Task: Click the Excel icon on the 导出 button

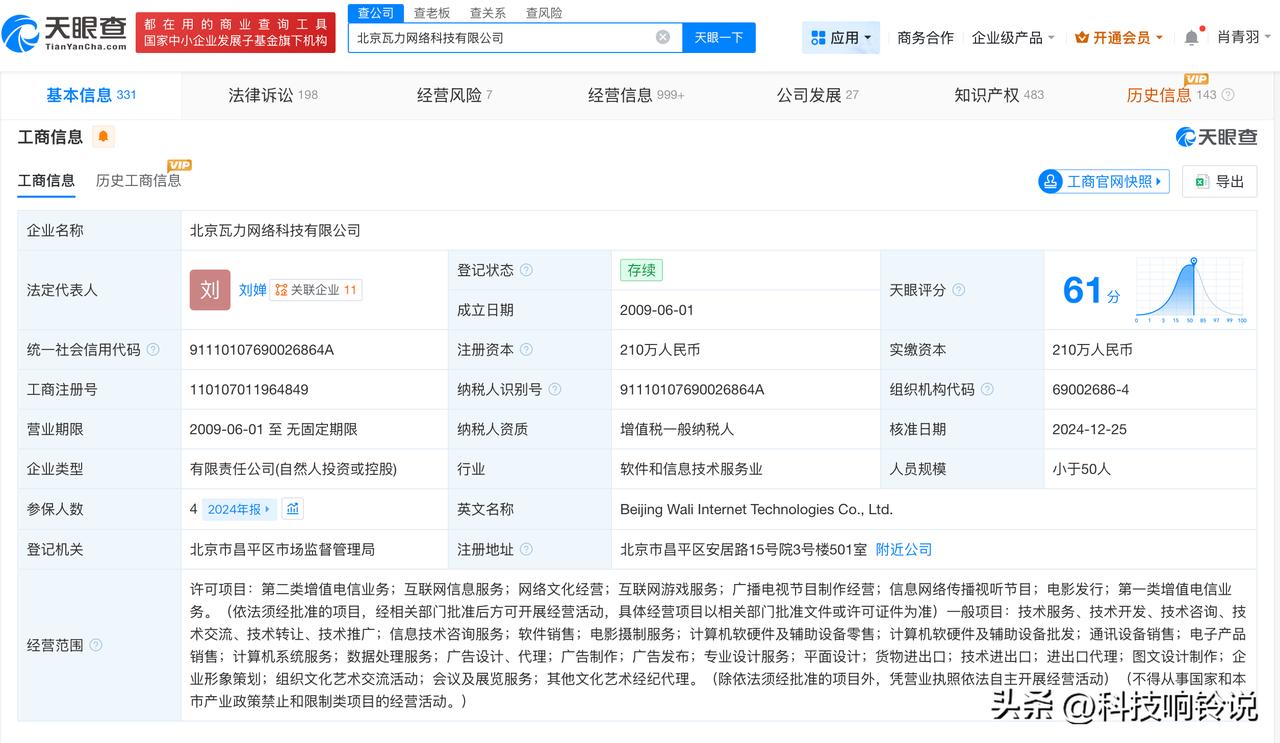Action: pos(1200,181)
